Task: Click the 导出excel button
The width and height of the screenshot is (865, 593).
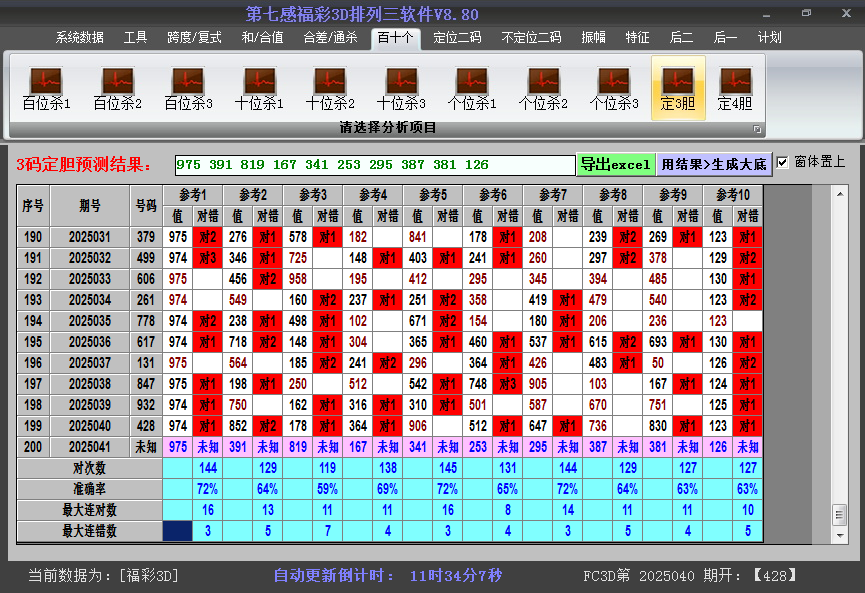Action: coord(616,164)
